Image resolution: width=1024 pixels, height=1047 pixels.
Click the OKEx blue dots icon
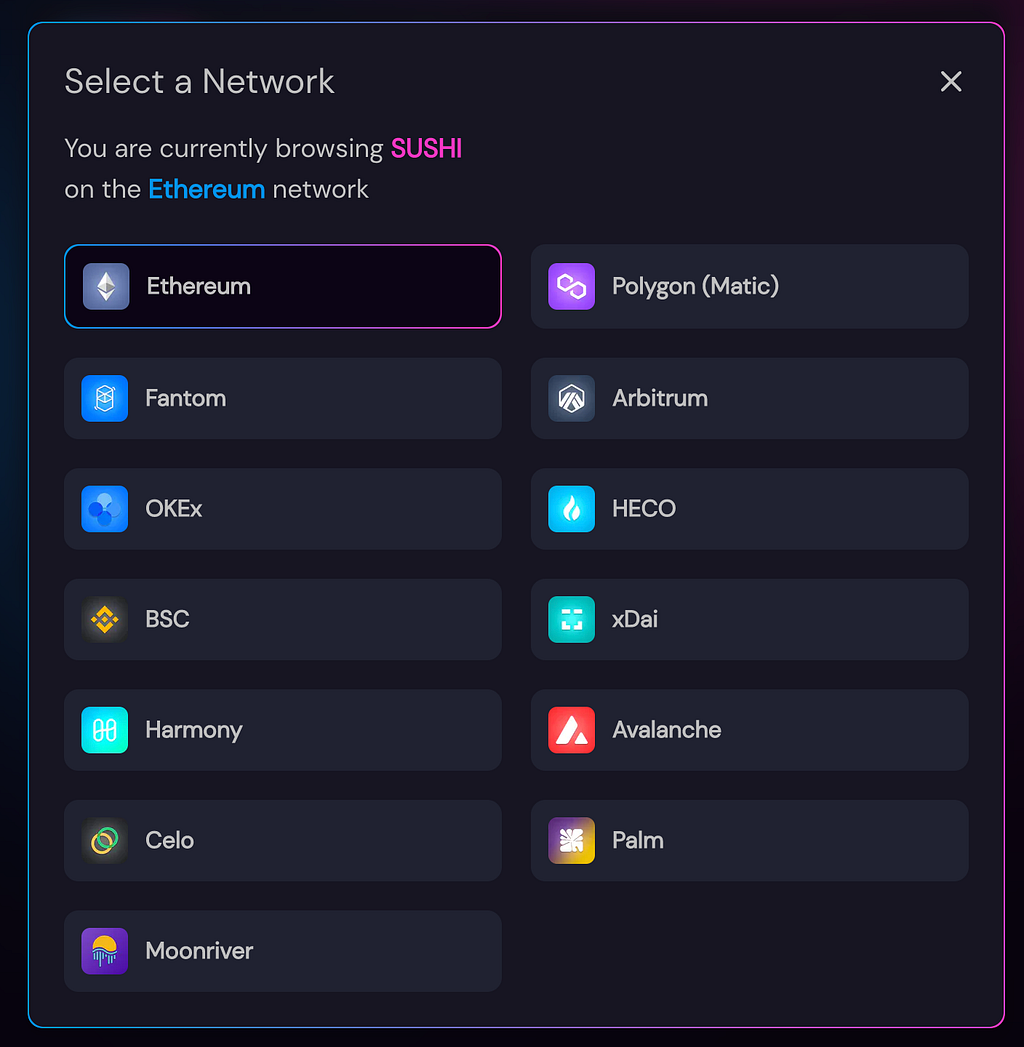(105, 509)
